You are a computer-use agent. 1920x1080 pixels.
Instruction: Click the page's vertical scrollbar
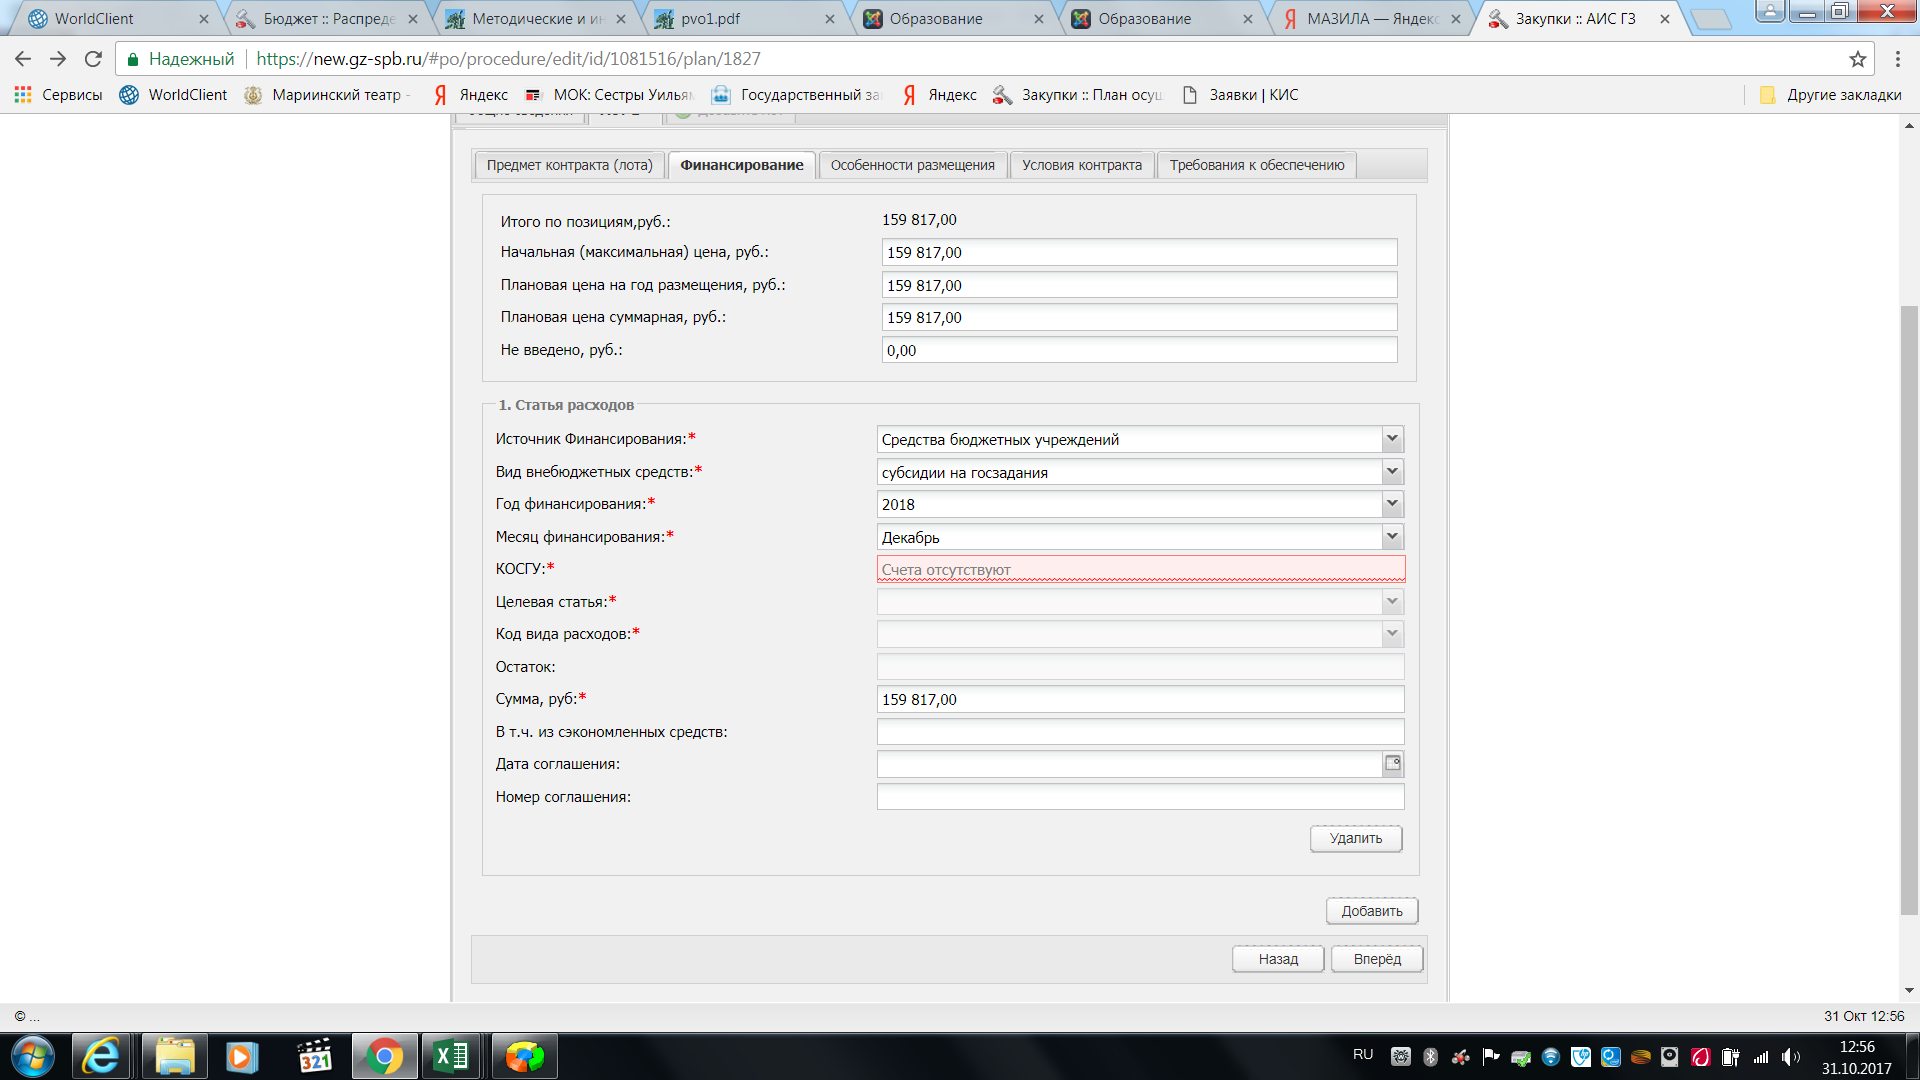(x=1909, y=610)
